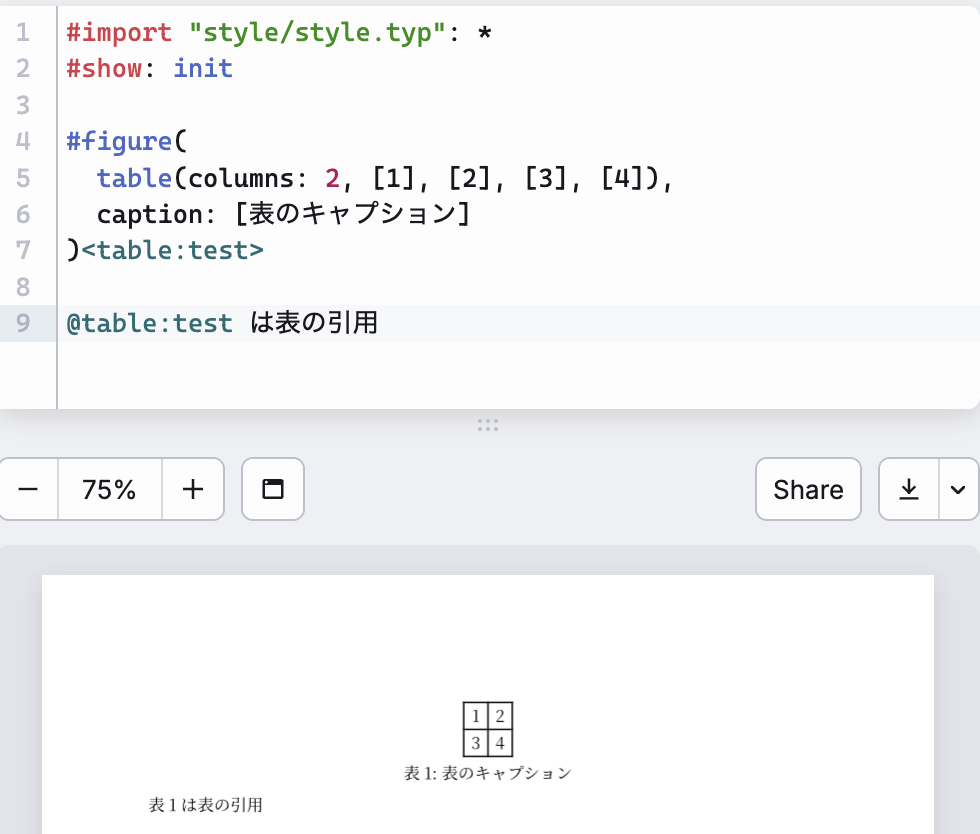This screenshot has width=980, height=834.
Task: Click the Share button
Action: tap(808, 489)
